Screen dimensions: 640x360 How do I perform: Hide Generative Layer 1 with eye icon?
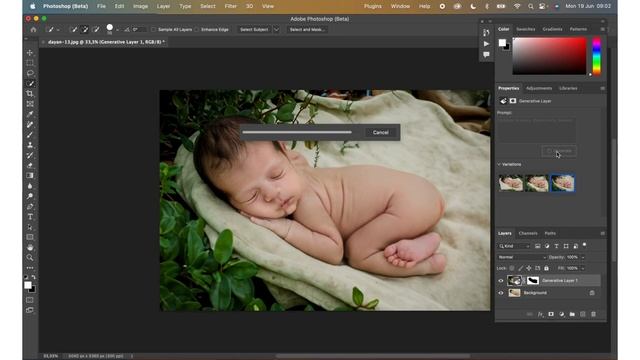tap(501, 280)
